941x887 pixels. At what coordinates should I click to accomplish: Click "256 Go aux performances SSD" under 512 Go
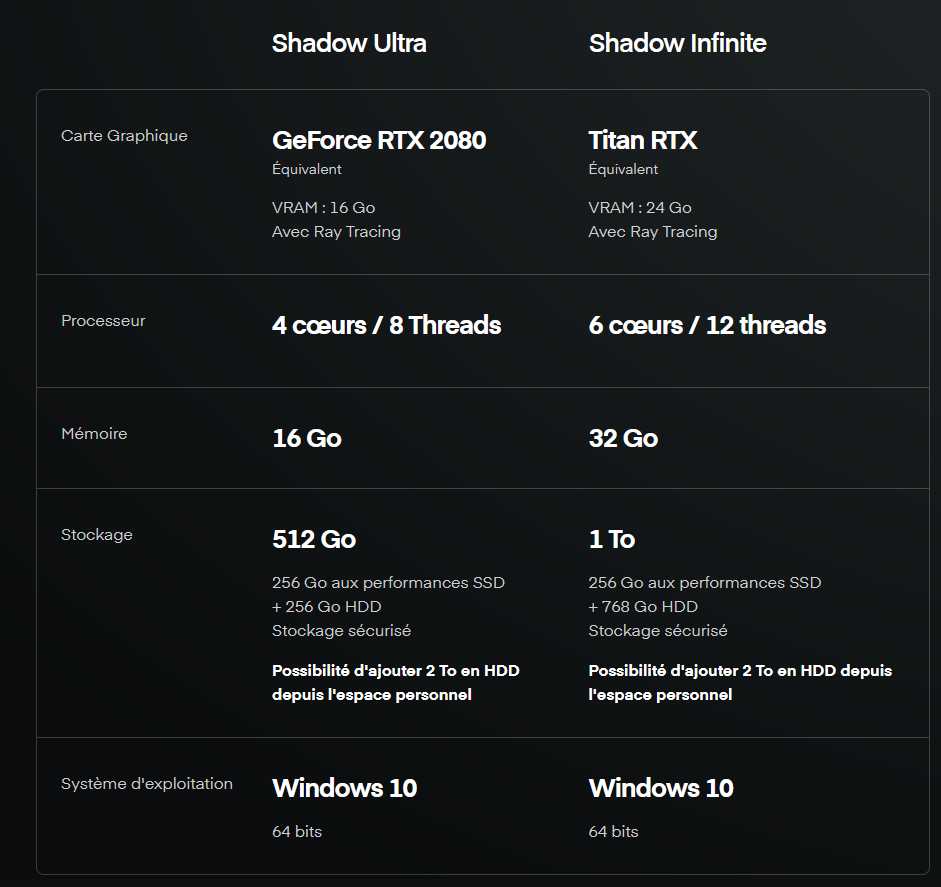[388, 583]
